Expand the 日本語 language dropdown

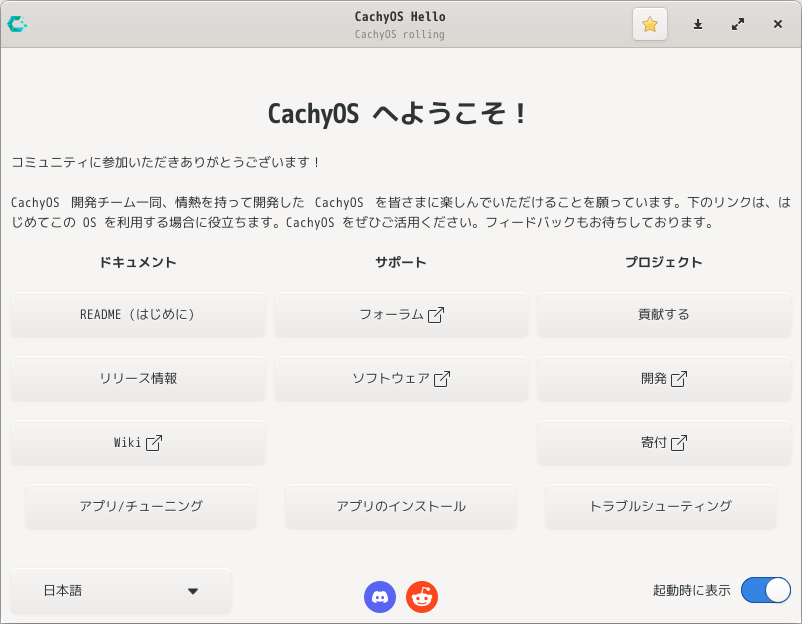coord(121,591)
